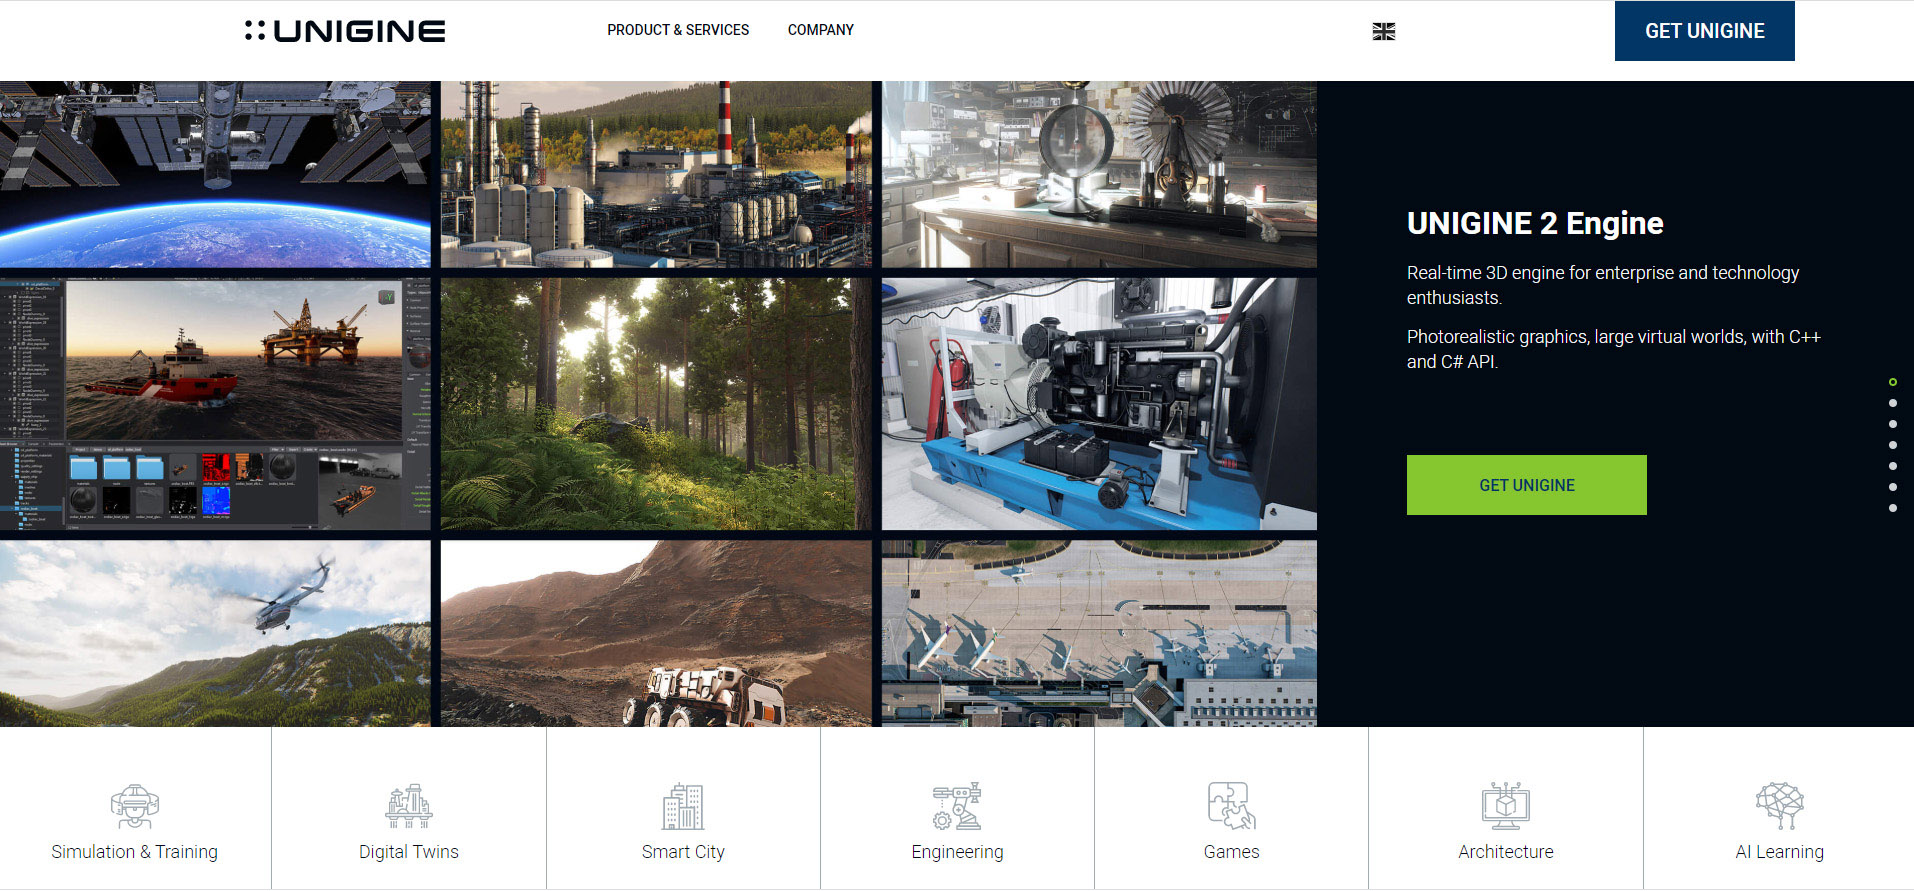Open the Product & Services menu

677,30
